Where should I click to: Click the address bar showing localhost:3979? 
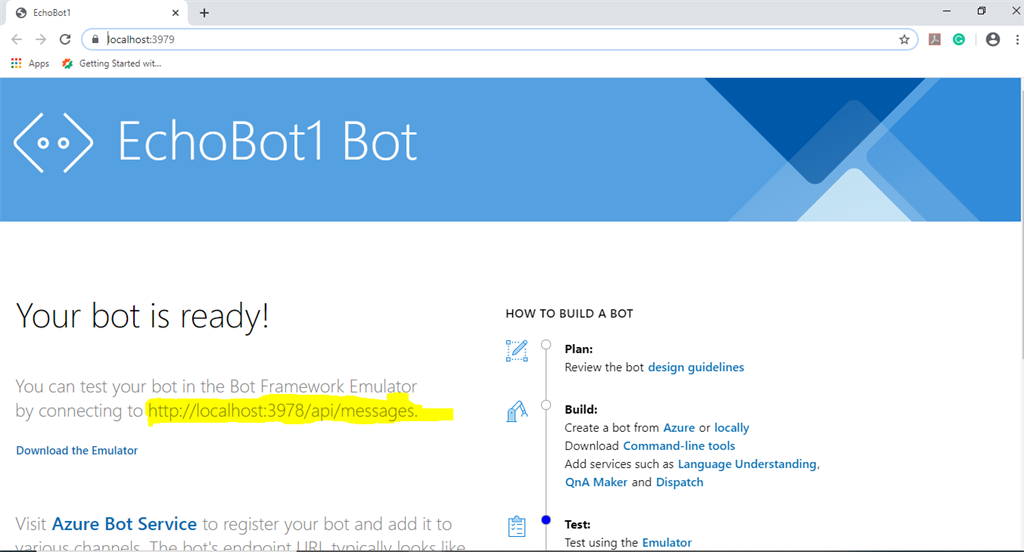pos(500,39)
